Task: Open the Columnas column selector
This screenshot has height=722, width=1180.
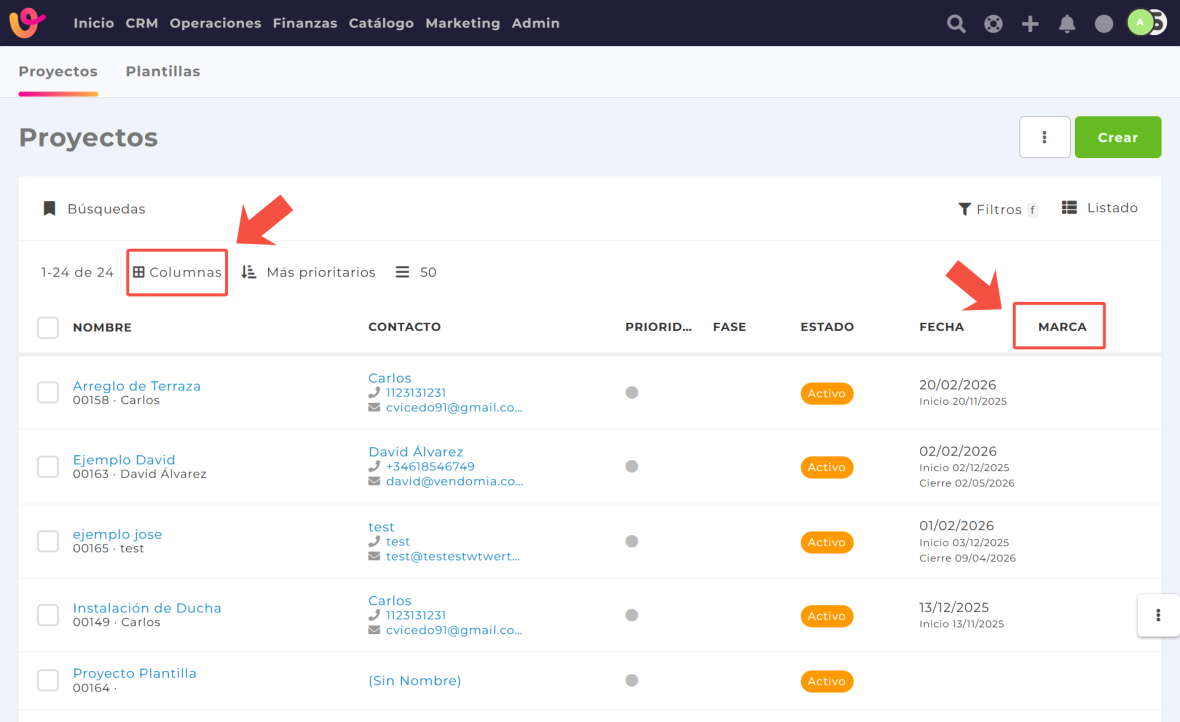Action: coord(177,272)
